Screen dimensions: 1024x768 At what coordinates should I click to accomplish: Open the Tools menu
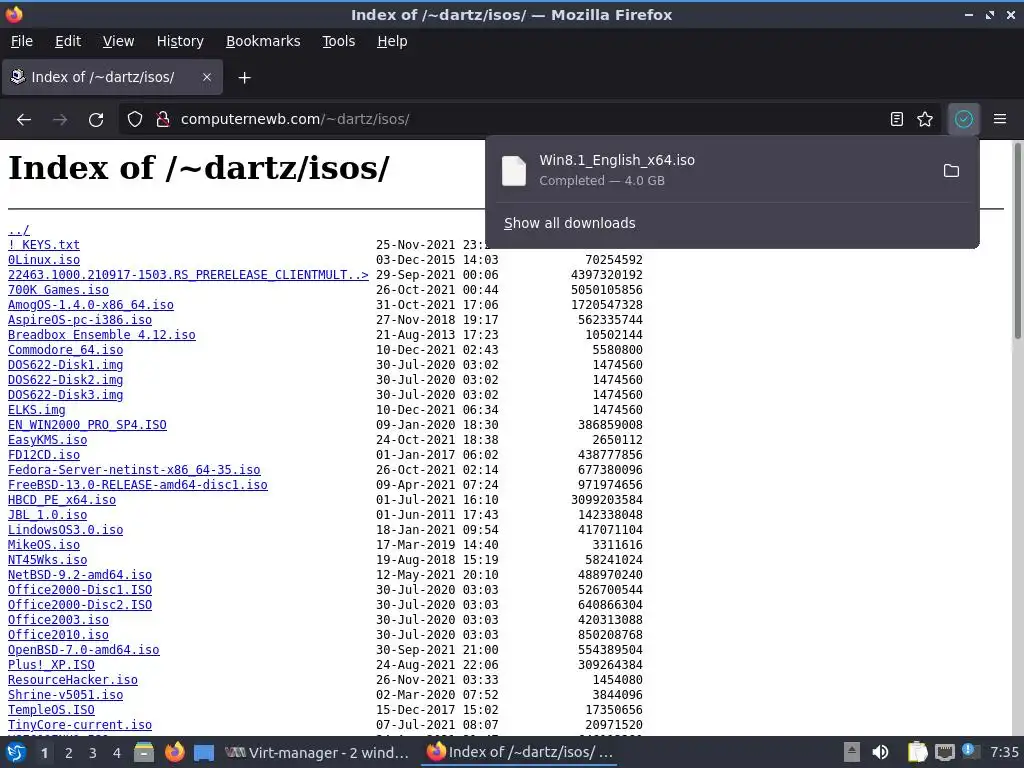(338, 41)
